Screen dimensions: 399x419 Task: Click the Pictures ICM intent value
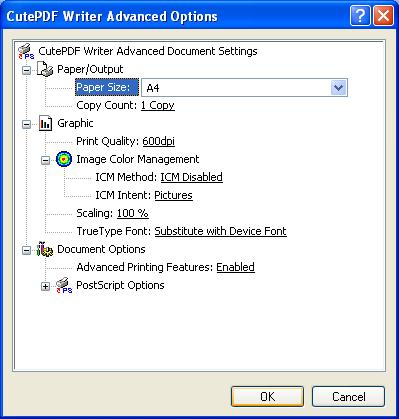(x=173, y=195)
